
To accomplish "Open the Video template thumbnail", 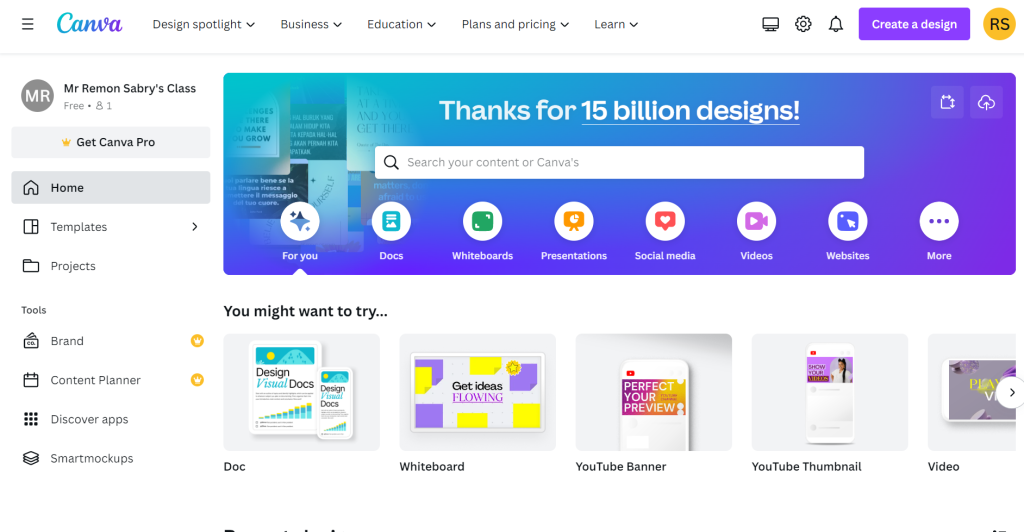I will pyautogui.click(x=972, y=392).
